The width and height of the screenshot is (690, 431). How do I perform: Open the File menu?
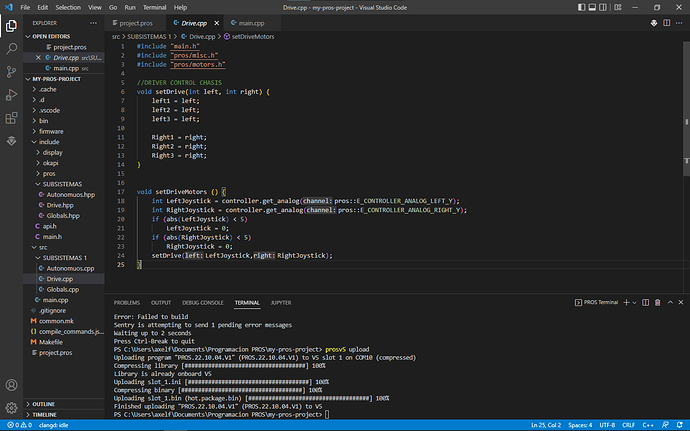click(26, 7)
